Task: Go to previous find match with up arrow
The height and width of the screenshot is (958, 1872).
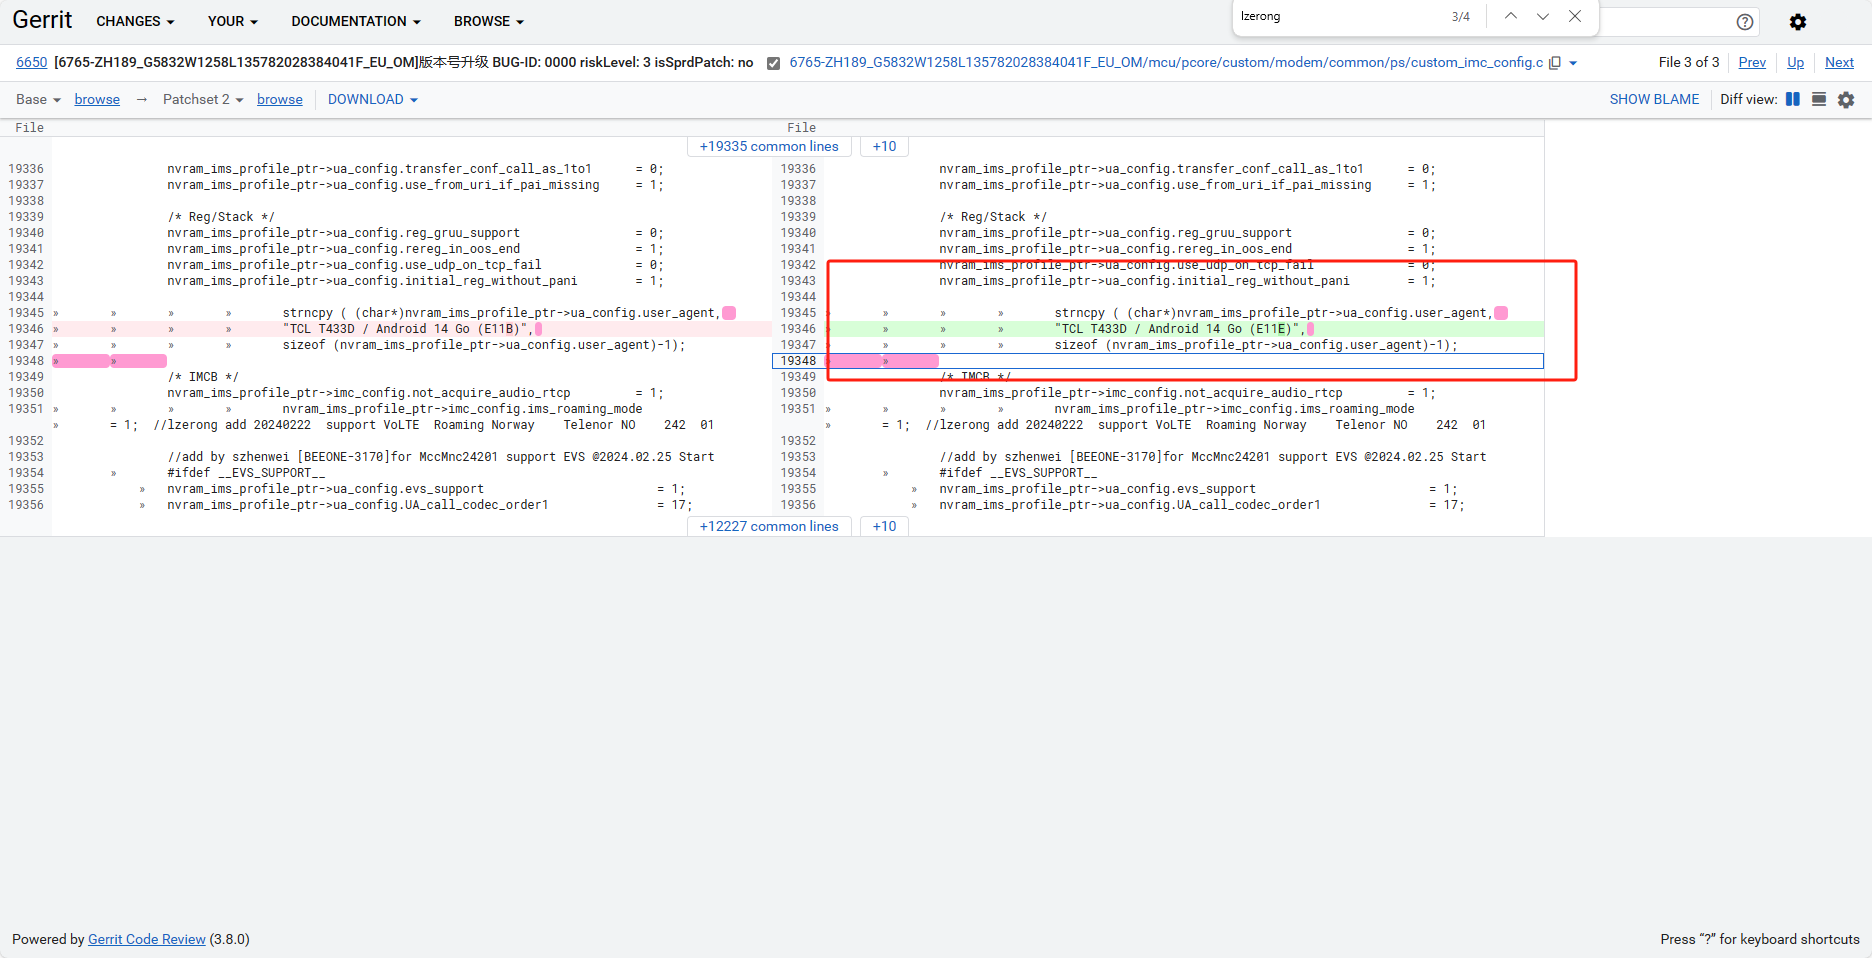Action: (1511, 16)
